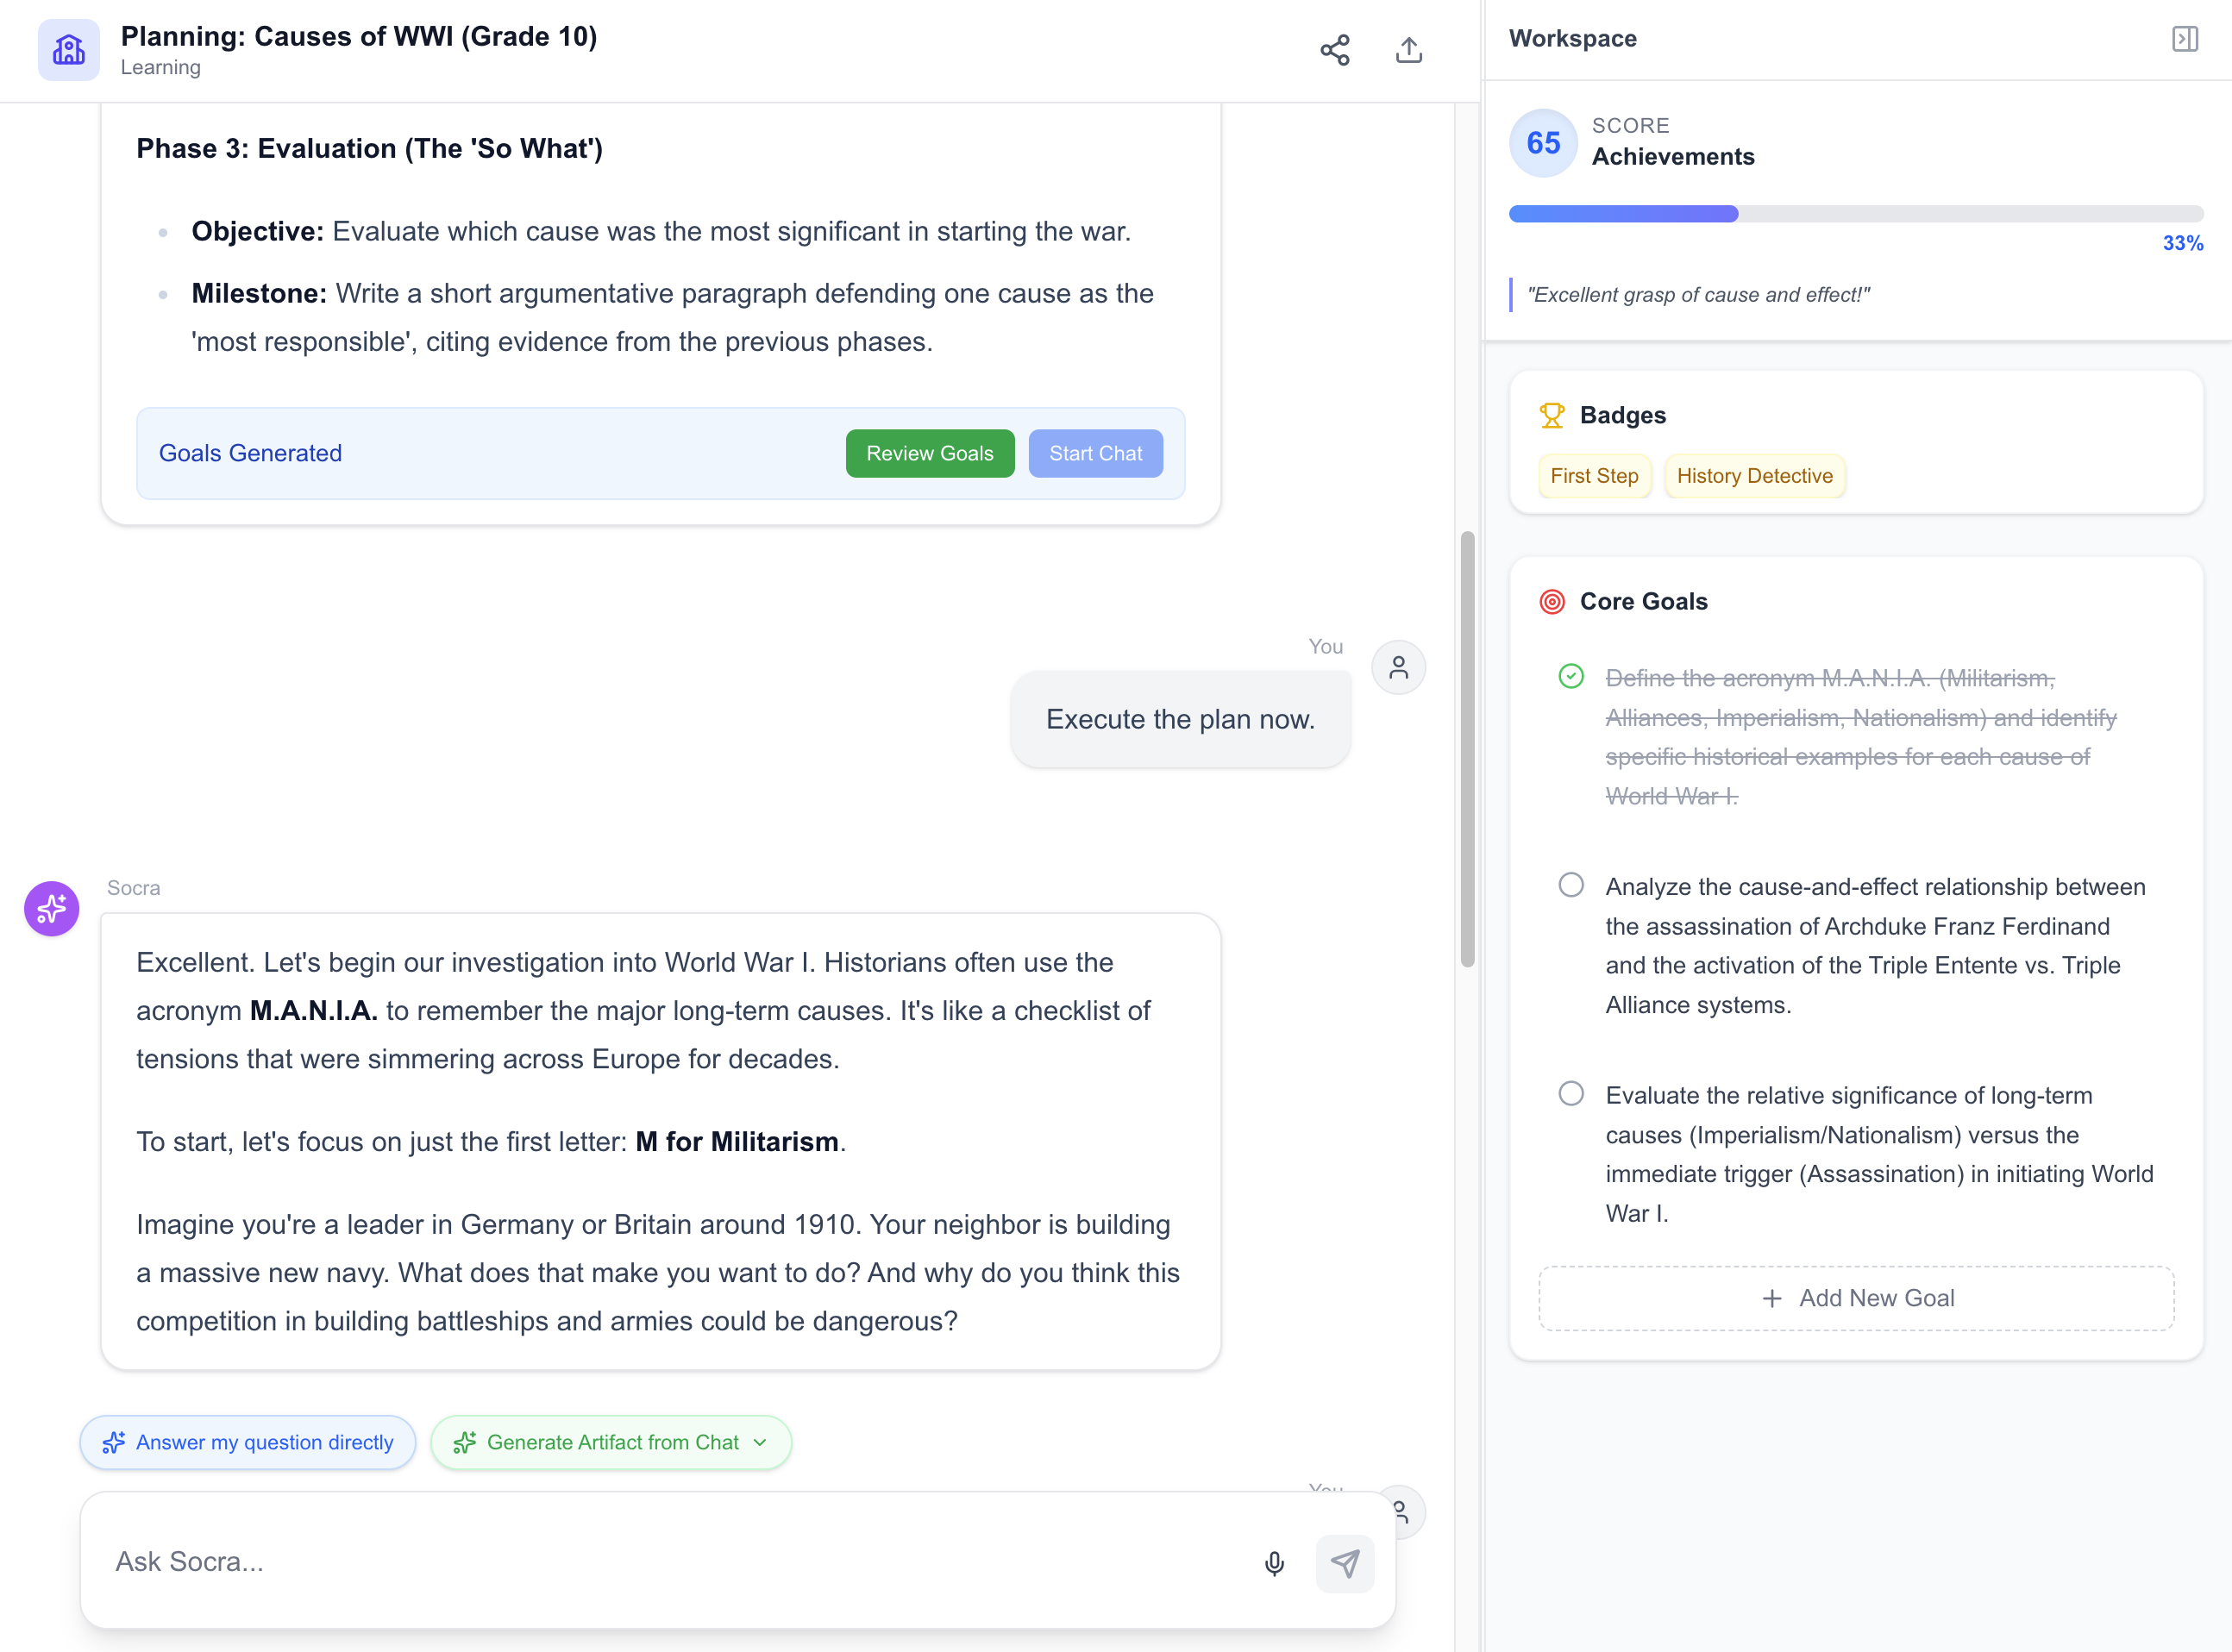Click the share icon in header
Screen dimensions: 2232x1652
1334,50
